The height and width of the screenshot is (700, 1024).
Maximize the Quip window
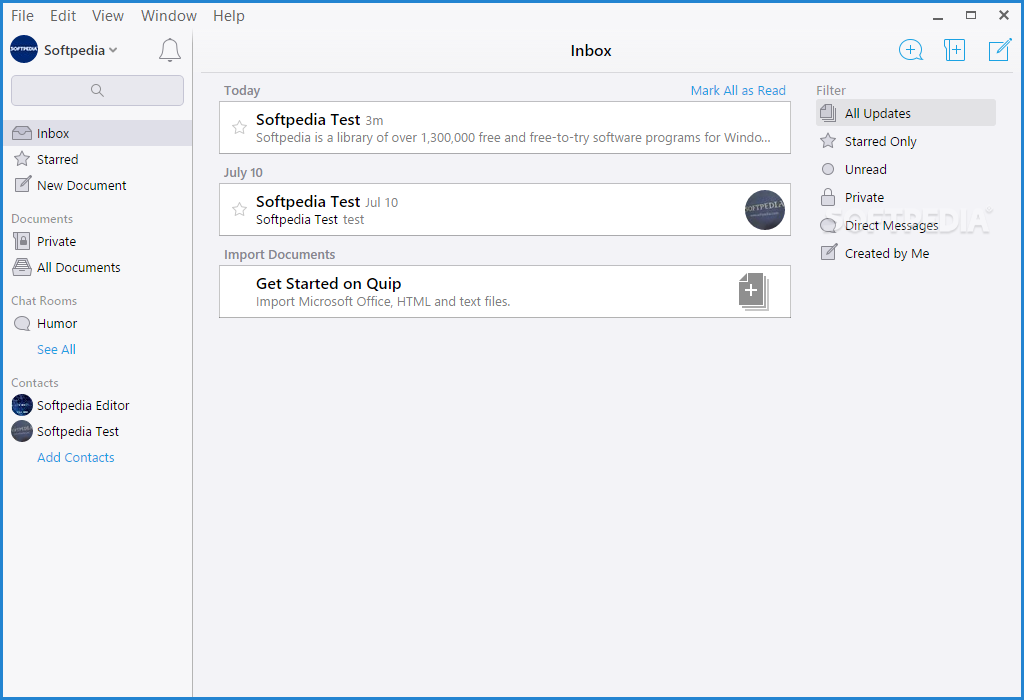tap(971, 15)
